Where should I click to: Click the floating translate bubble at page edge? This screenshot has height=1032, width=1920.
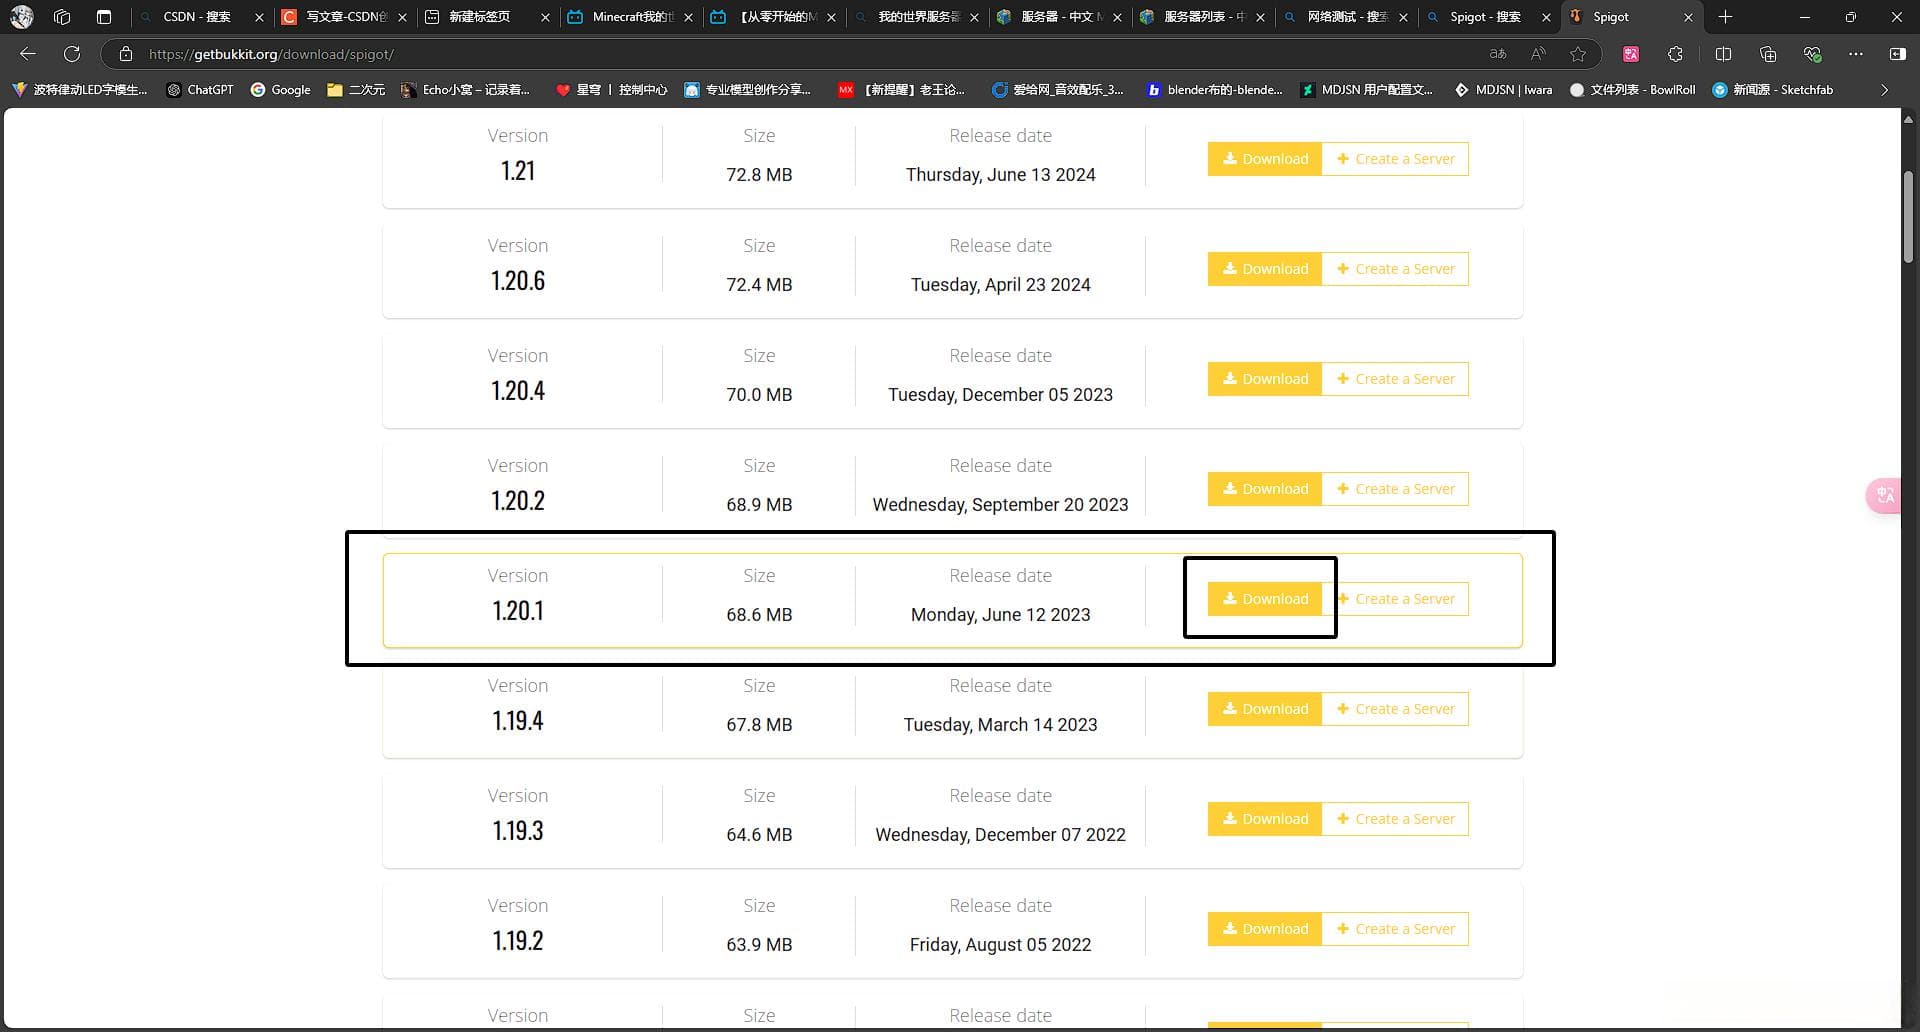pos(1885,495)
